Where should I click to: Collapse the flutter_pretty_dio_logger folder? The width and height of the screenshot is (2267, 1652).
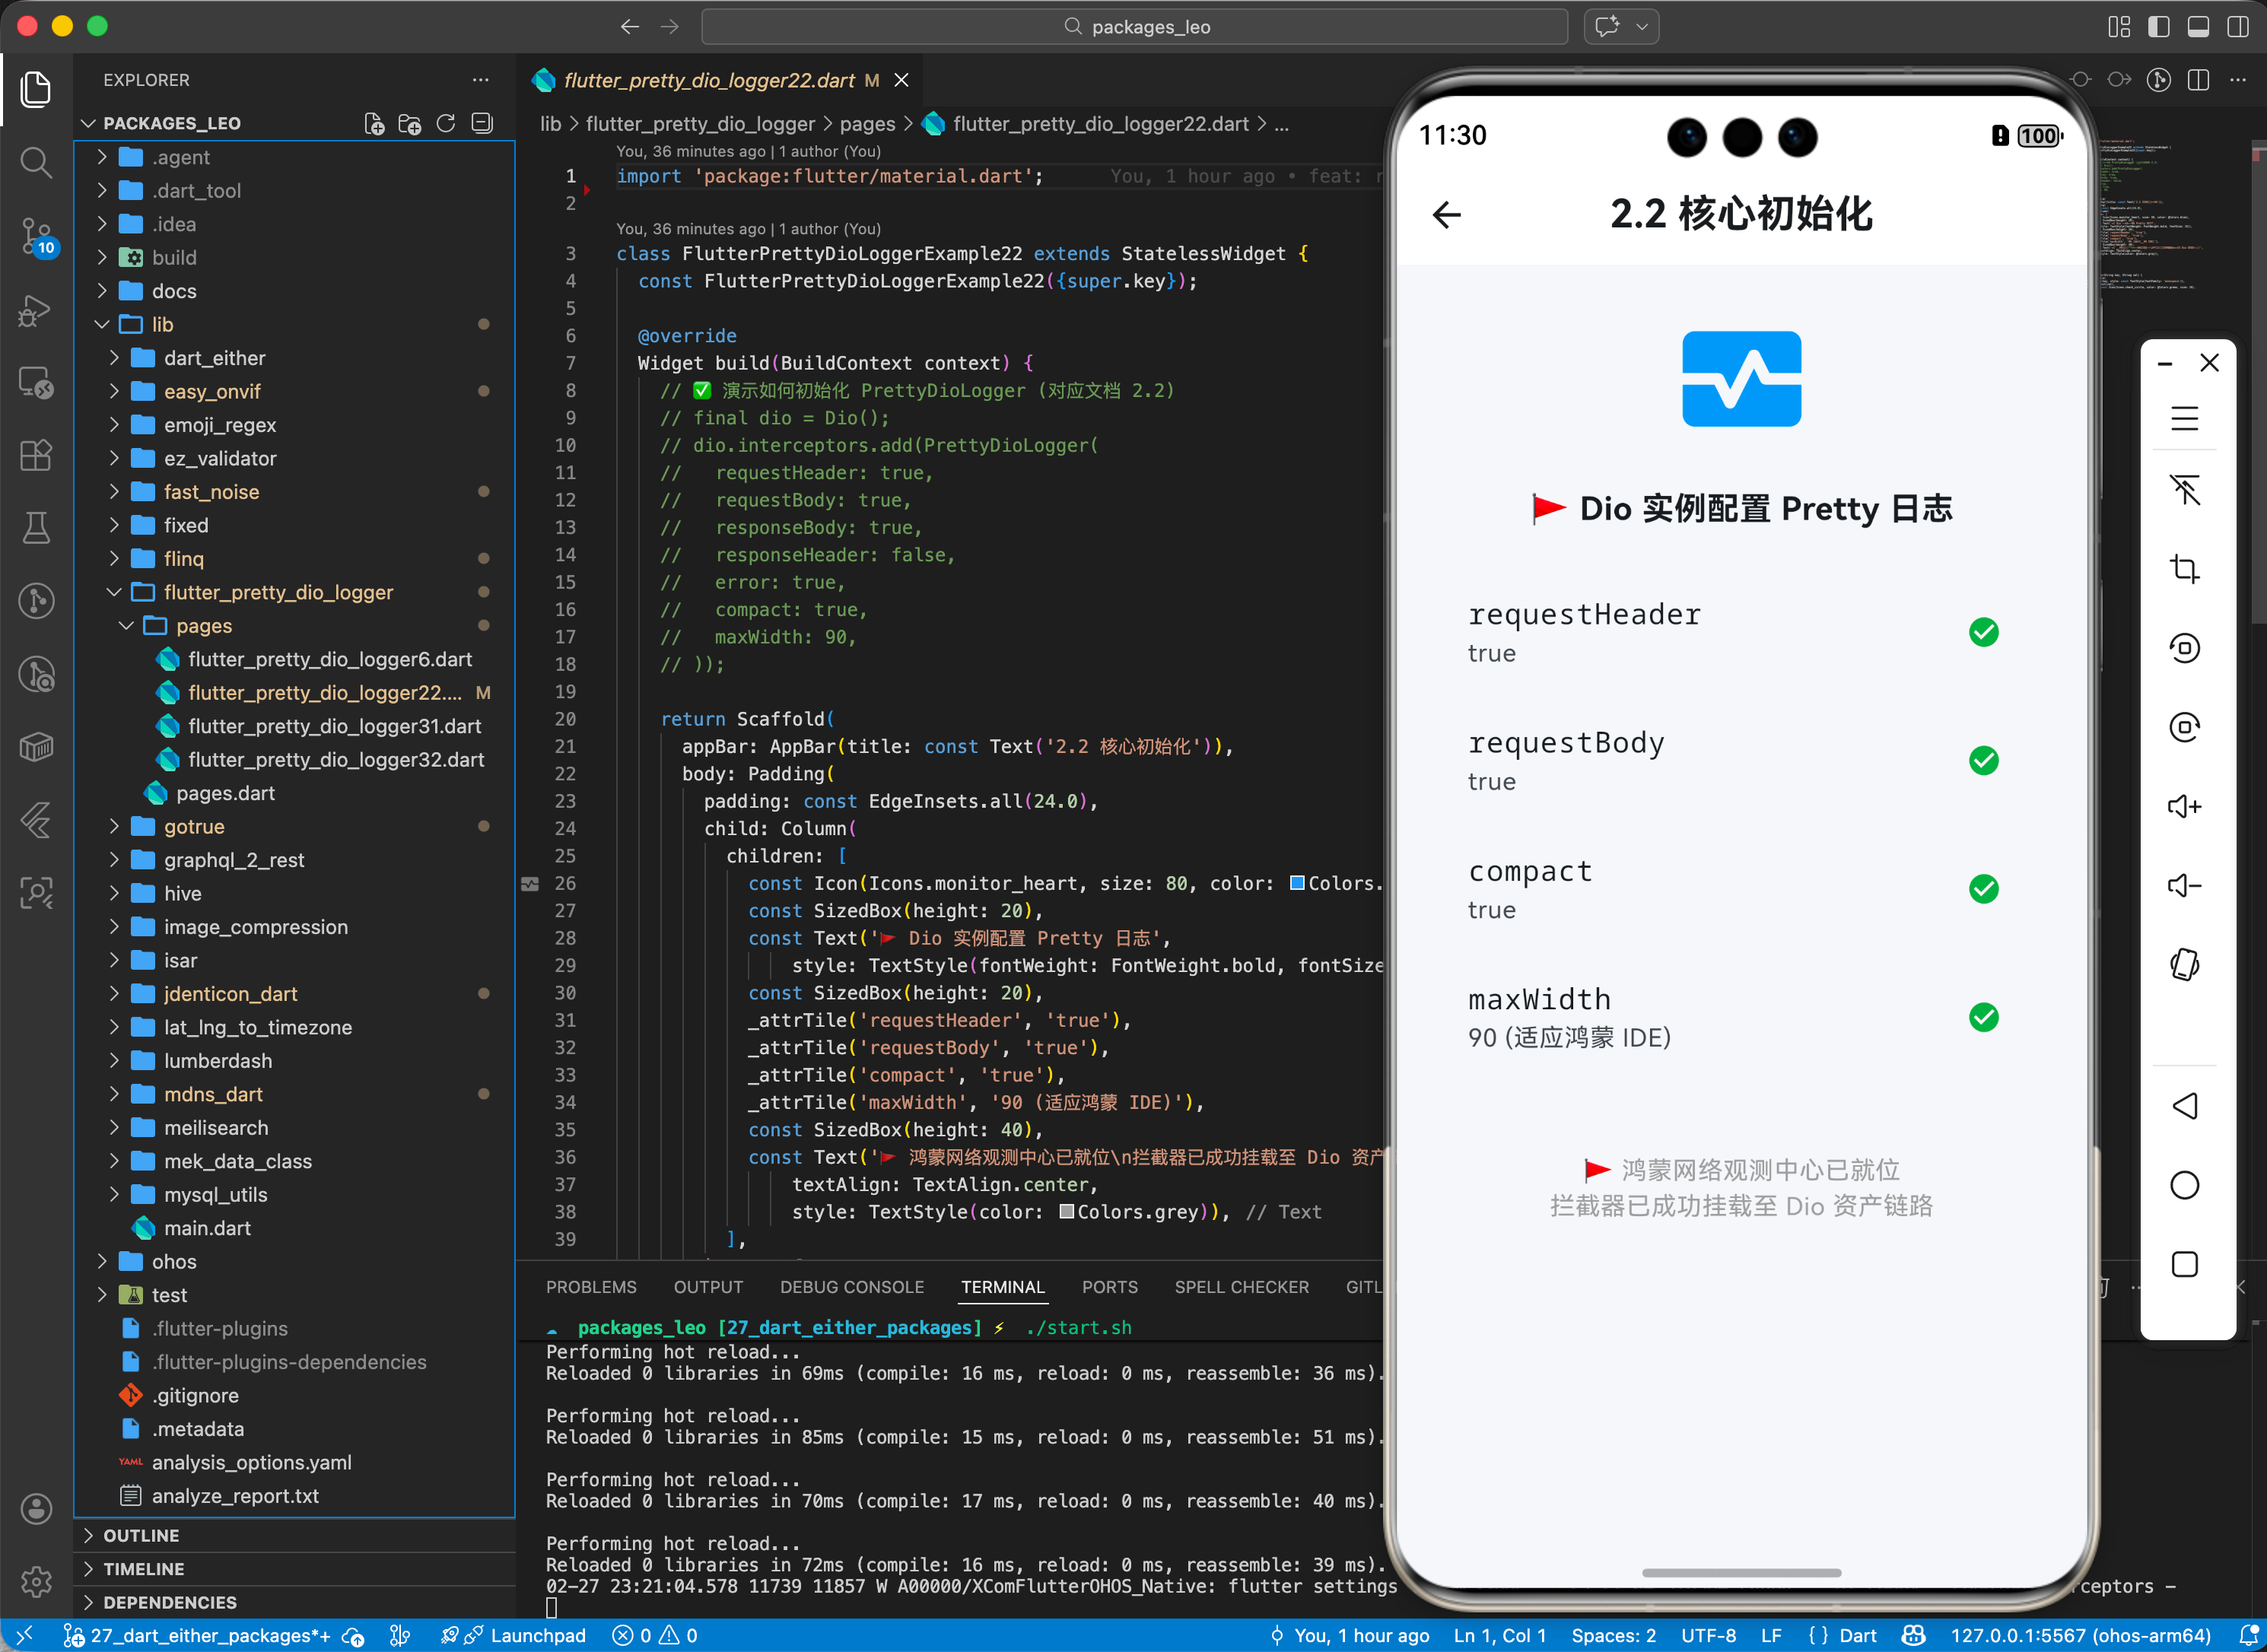pyautogui.click(x=278, y=592)
